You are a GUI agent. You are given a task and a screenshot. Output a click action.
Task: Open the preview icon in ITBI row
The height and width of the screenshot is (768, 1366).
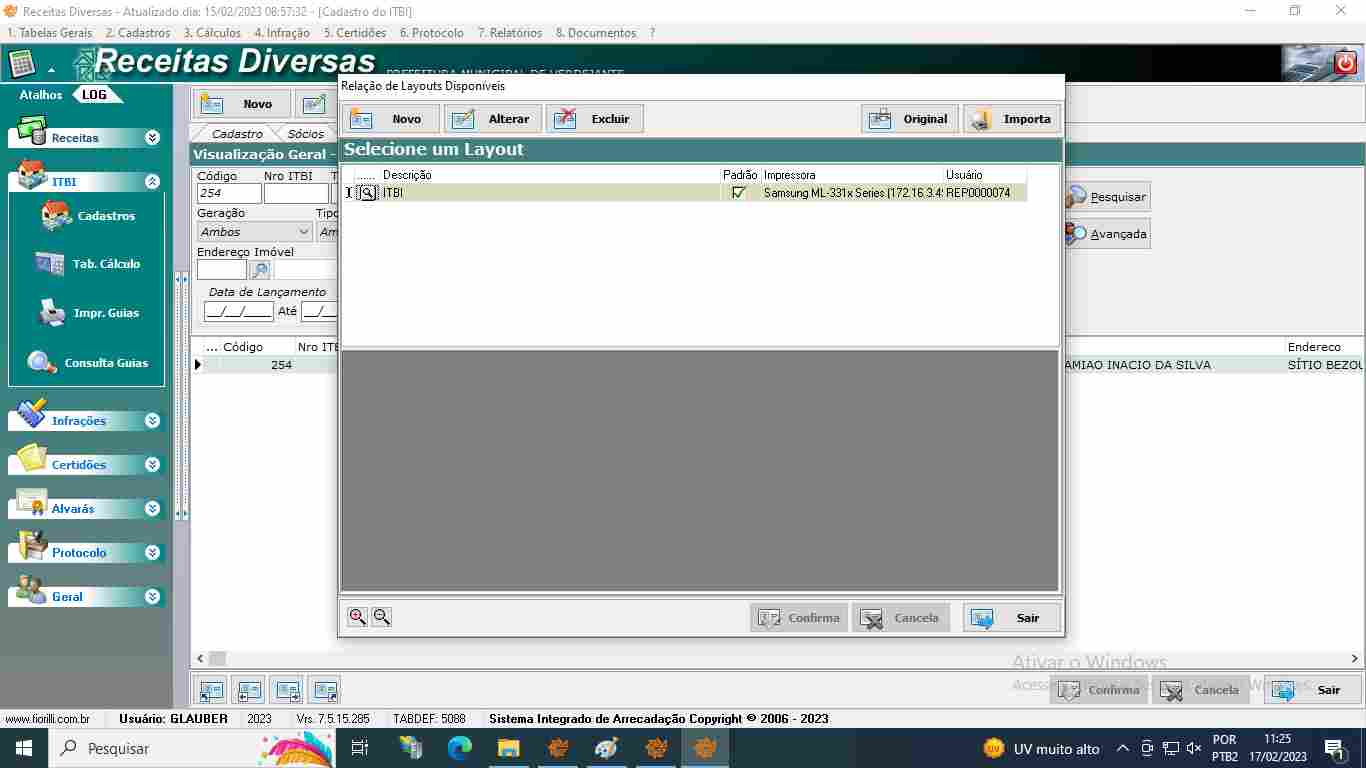click(x=367, y=193)
